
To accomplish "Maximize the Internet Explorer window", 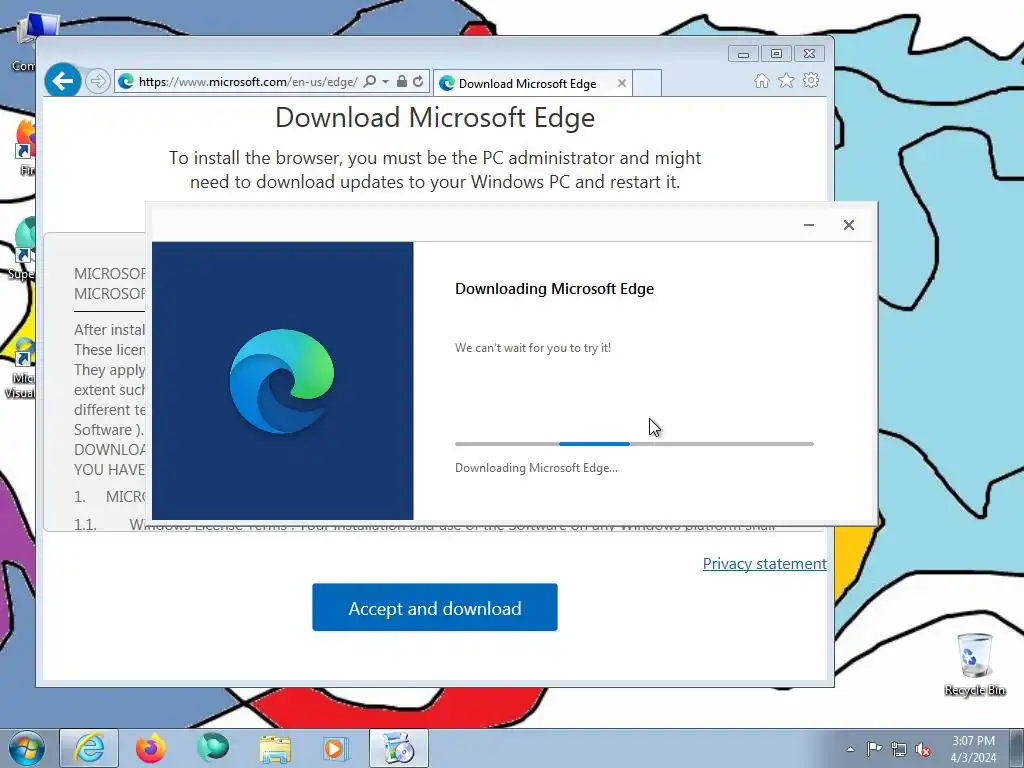I will tap(776, 54).
